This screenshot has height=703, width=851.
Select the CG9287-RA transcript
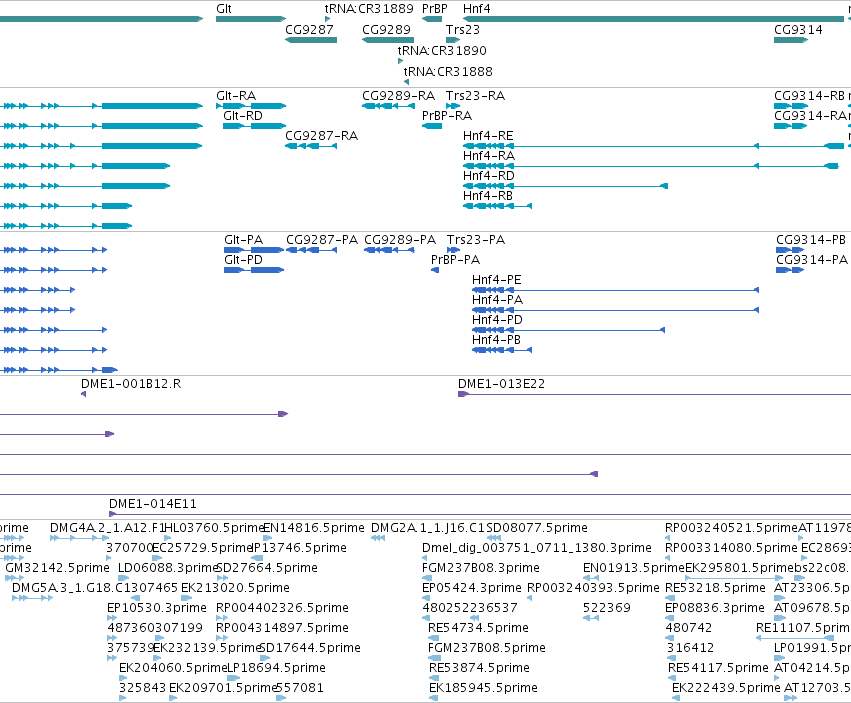(311, 146)
